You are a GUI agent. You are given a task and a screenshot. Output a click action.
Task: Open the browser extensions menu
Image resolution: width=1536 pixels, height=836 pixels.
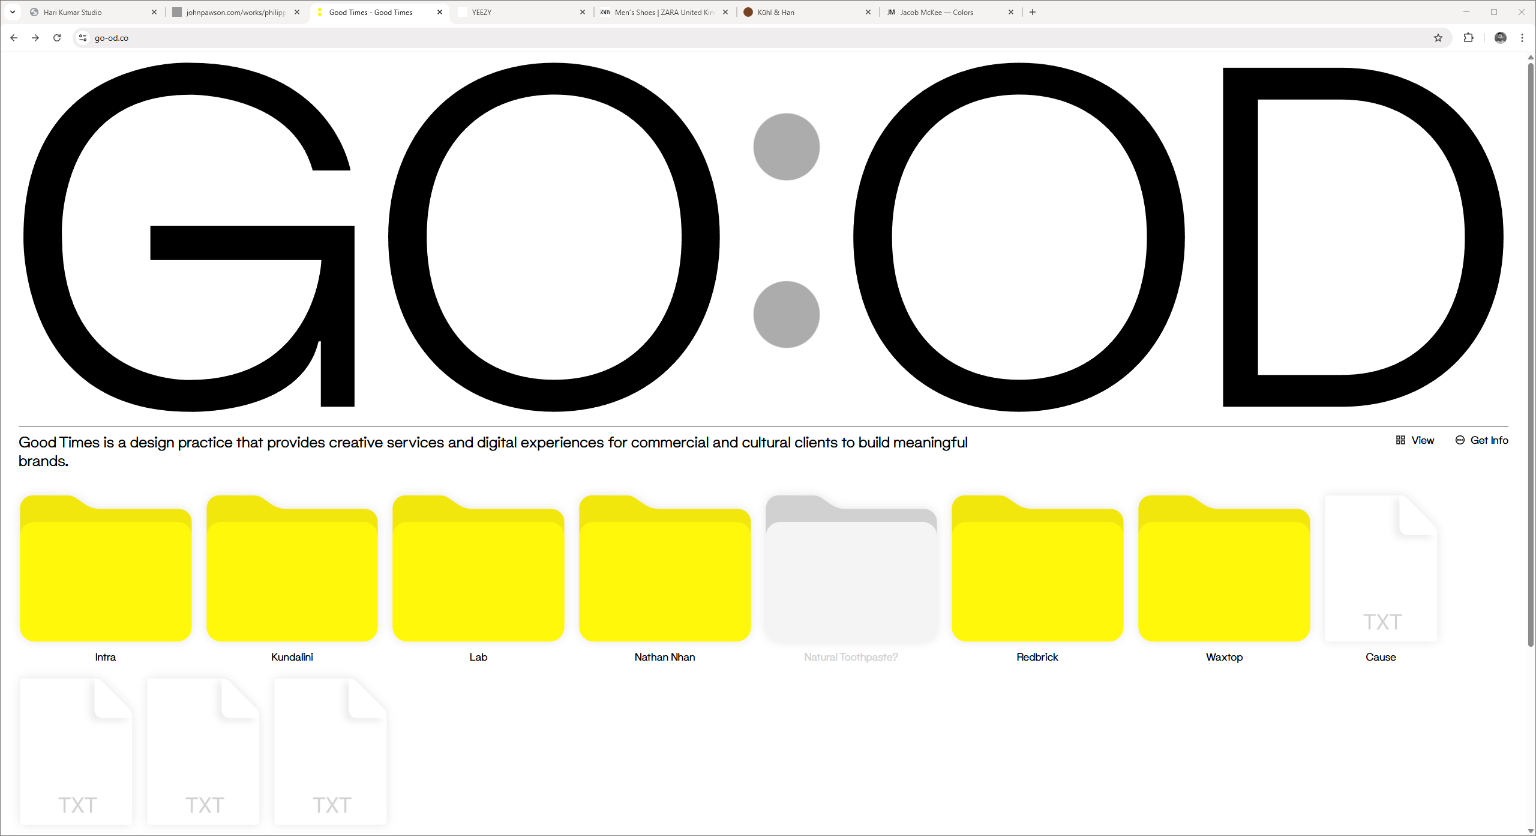coord(1468,38)
